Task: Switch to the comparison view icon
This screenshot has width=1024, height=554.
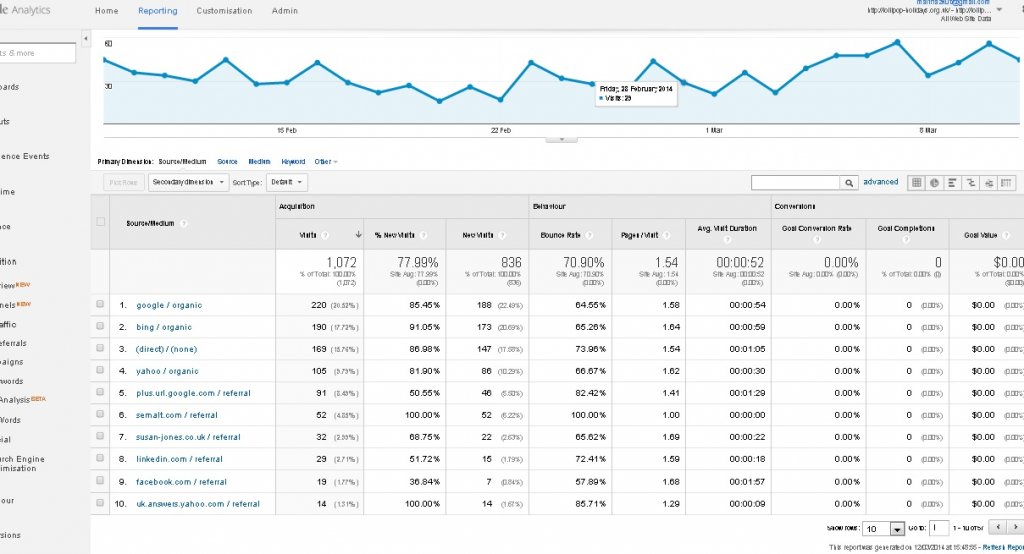Action: [970, 183]
